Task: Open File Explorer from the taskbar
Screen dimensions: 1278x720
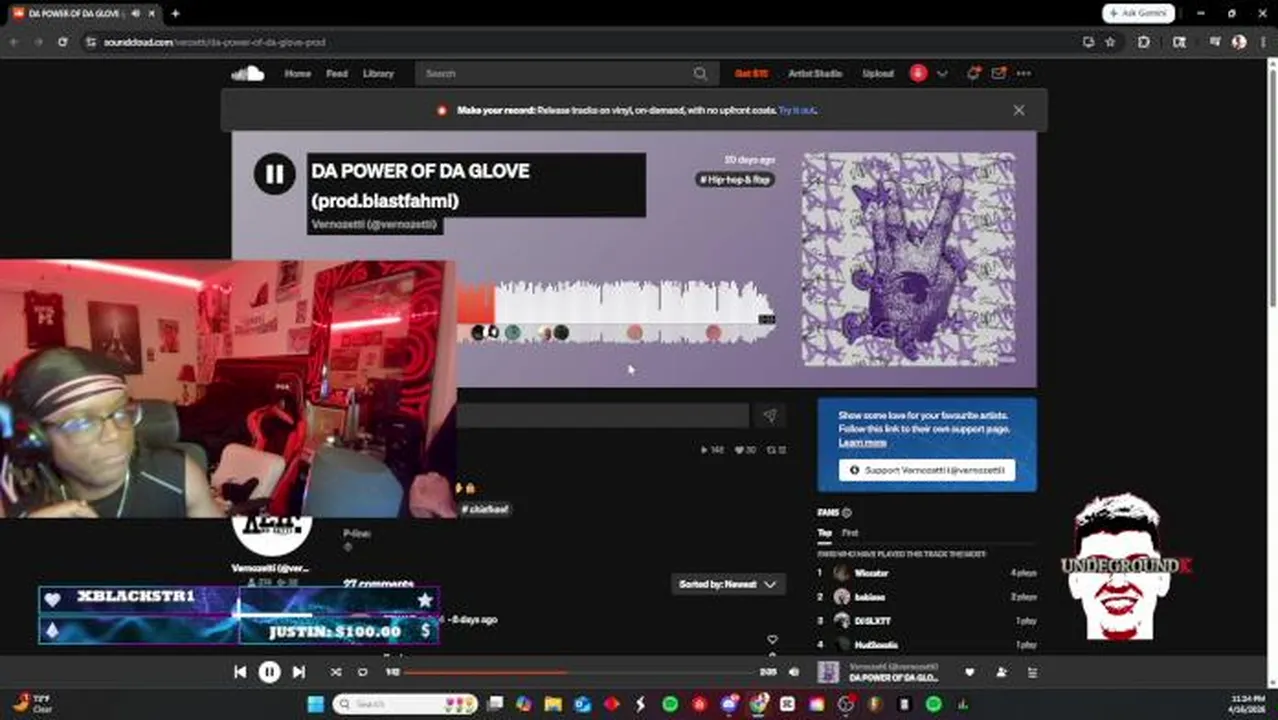Action: click(553, 704)
